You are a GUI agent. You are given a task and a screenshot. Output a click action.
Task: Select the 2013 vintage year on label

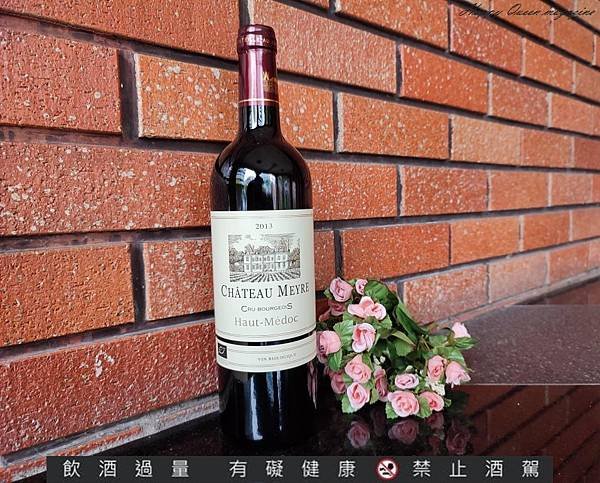(x=264, y=226)
